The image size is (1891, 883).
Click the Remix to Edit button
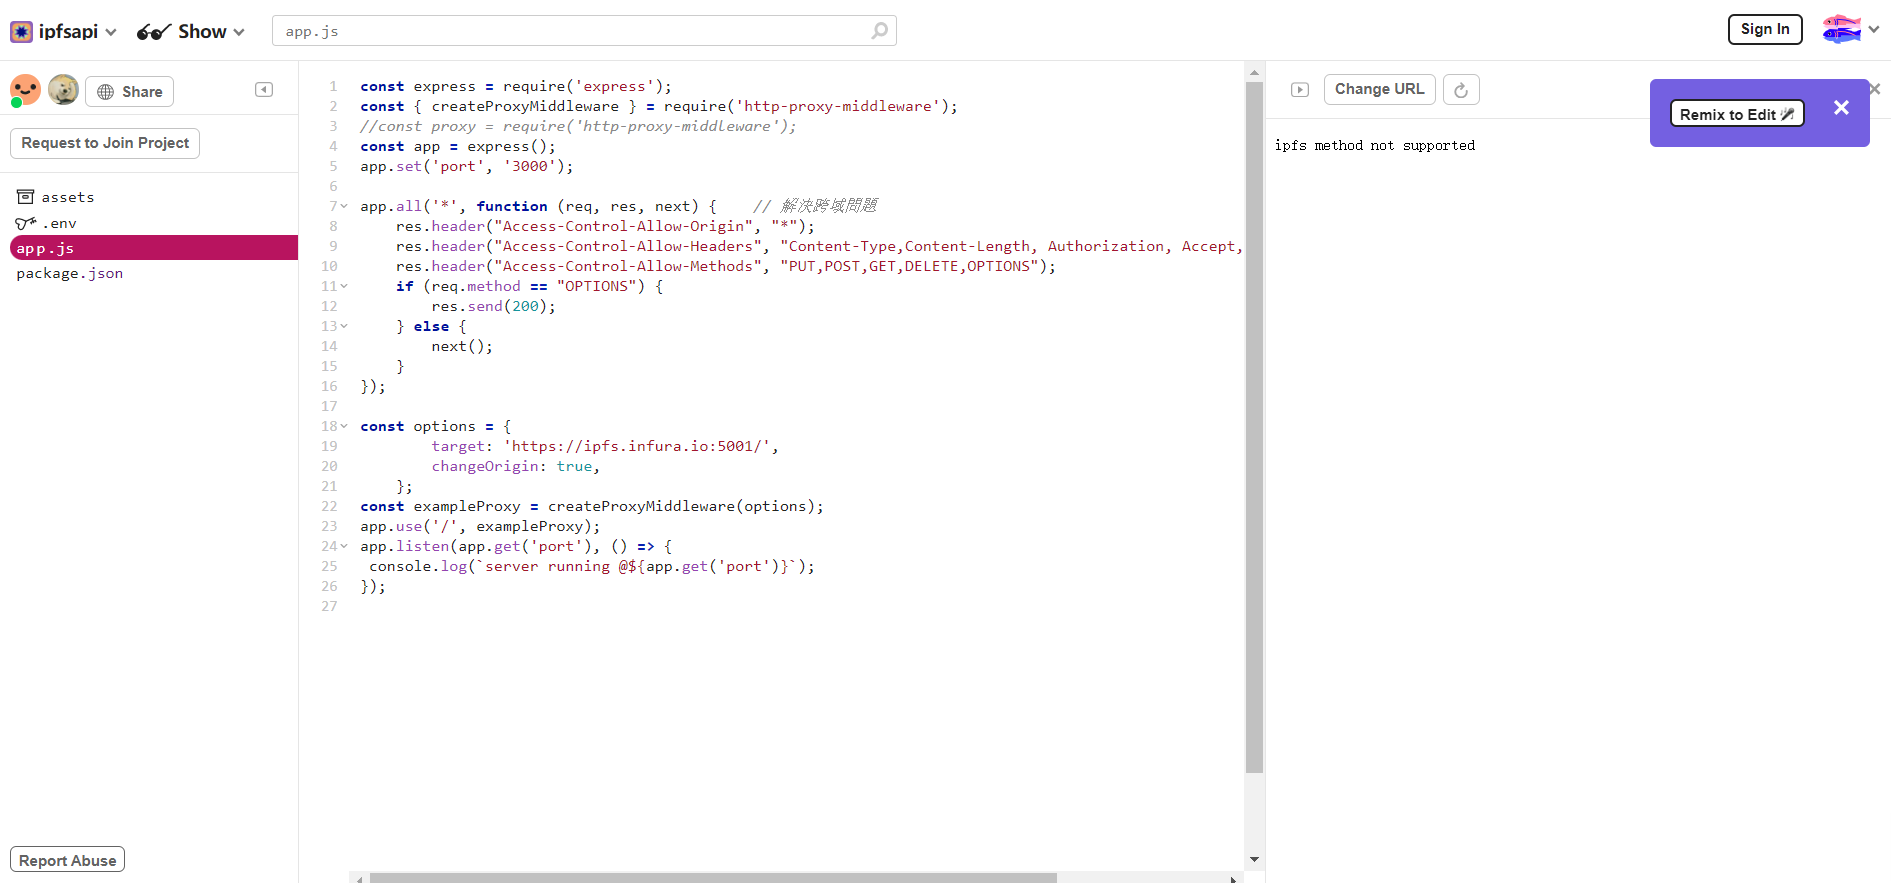1736,114
